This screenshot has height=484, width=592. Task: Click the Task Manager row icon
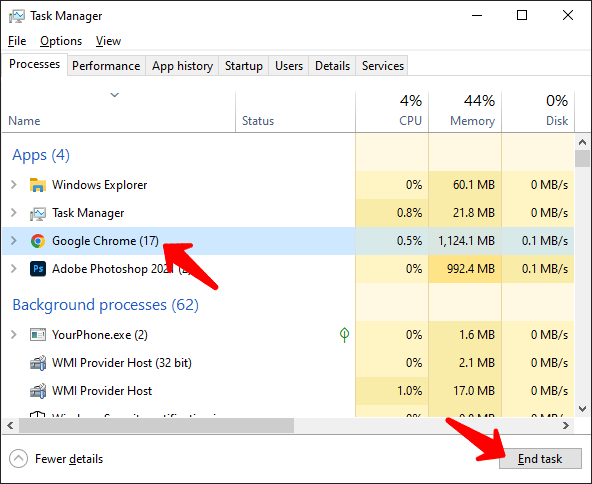click(x=38, y=213)
